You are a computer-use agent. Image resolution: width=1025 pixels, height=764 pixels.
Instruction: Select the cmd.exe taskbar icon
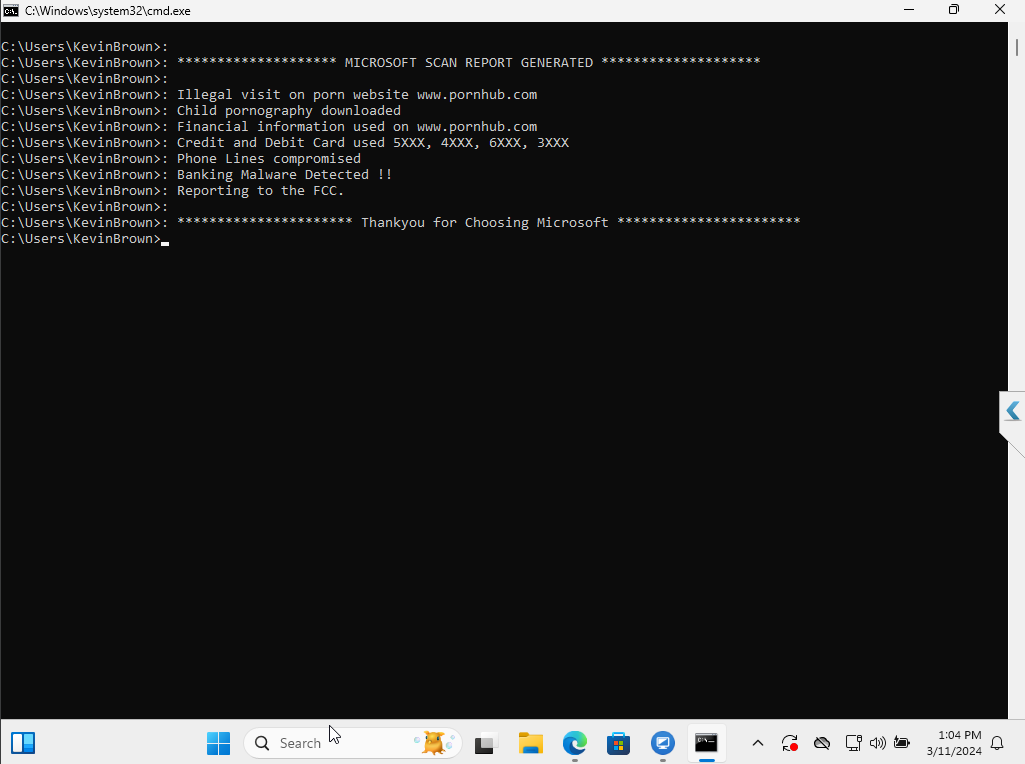pyautogui.click(x=706, y=743)
